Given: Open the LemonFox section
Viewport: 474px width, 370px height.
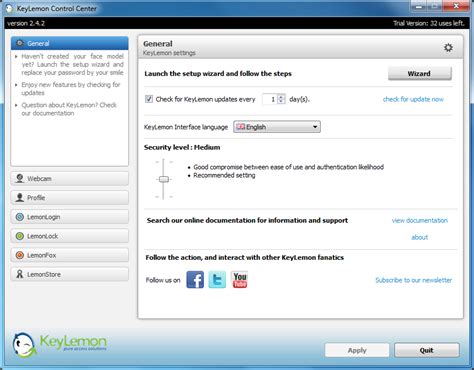Looking at the screenshot, I should tap(69, 255).
